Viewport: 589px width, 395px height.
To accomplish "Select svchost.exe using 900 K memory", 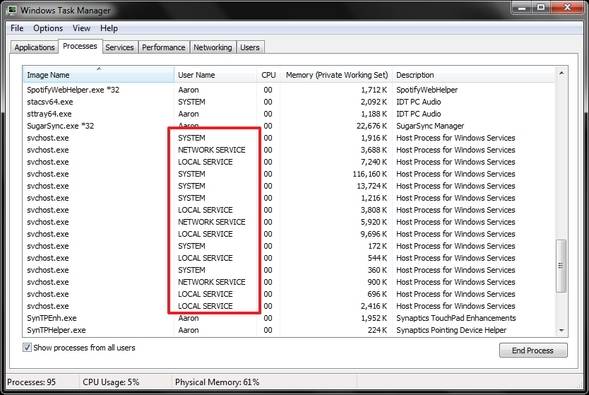I will (288, 282).
